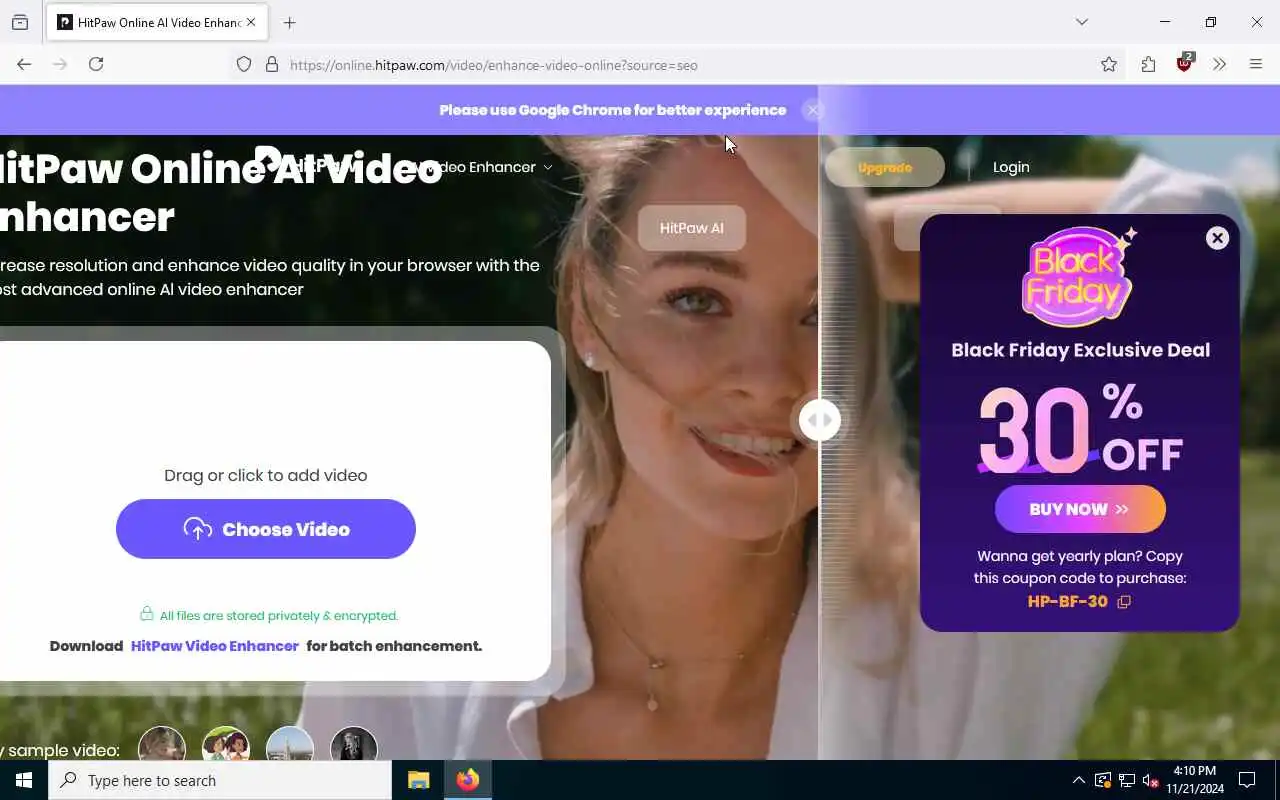Click the muted volume tray icon
This screenshot has height=800, width=1280.
[1150, 780]
